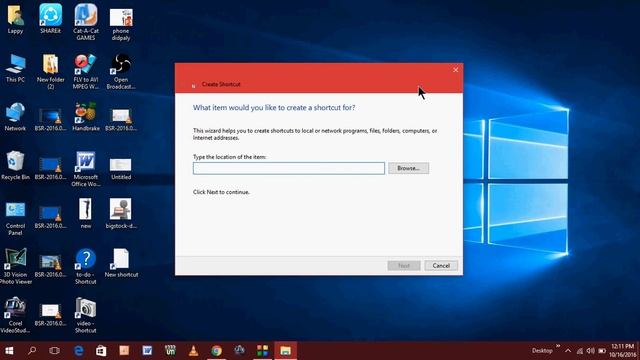Screen dimensions: 640x360
Task: Select the FLV to AVI MPEG shortcut
Action: pyautogui.click(x=86, y=71)
